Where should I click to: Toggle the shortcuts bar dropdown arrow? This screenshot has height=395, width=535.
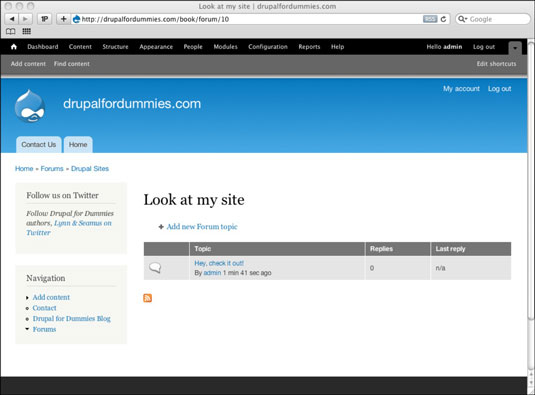515,48
